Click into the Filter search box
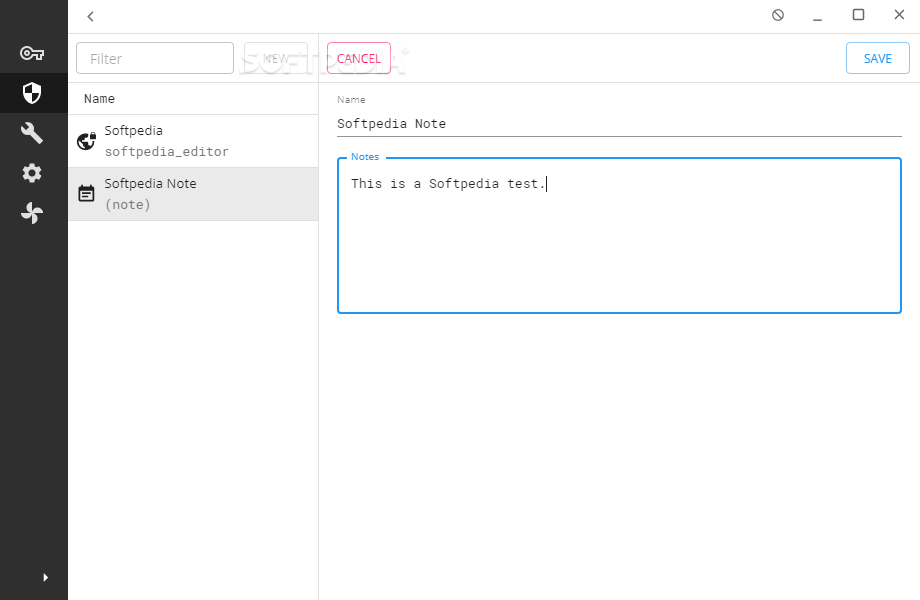 point(155,58)
